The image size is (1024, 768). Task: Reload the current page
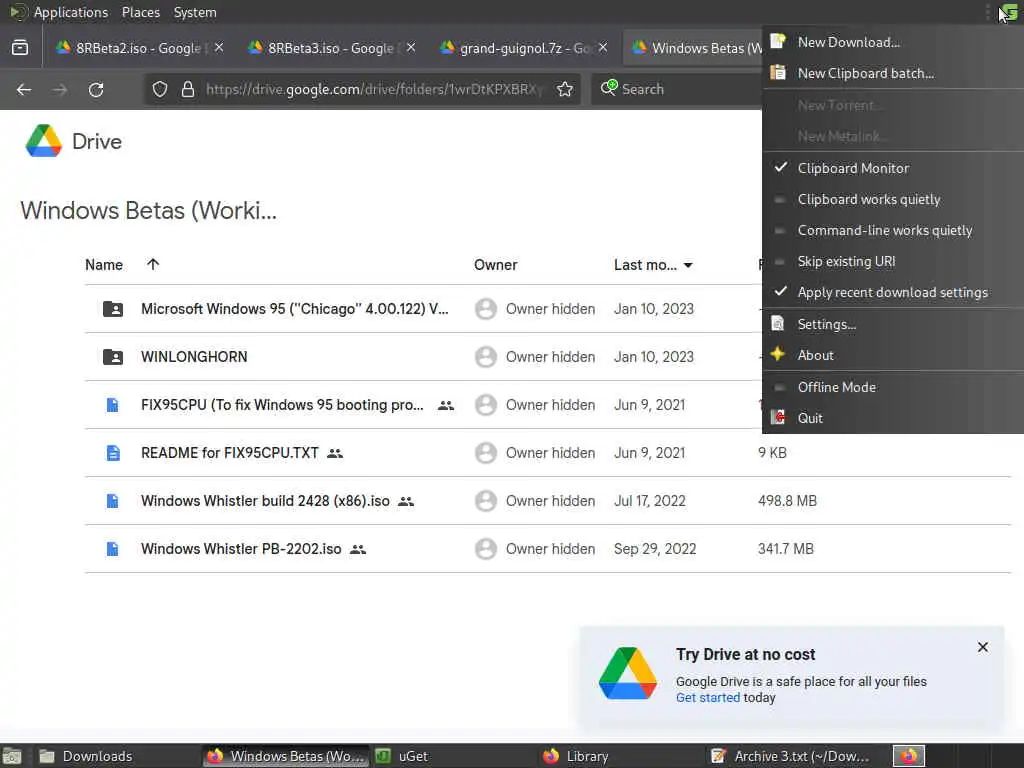(96, 89)
